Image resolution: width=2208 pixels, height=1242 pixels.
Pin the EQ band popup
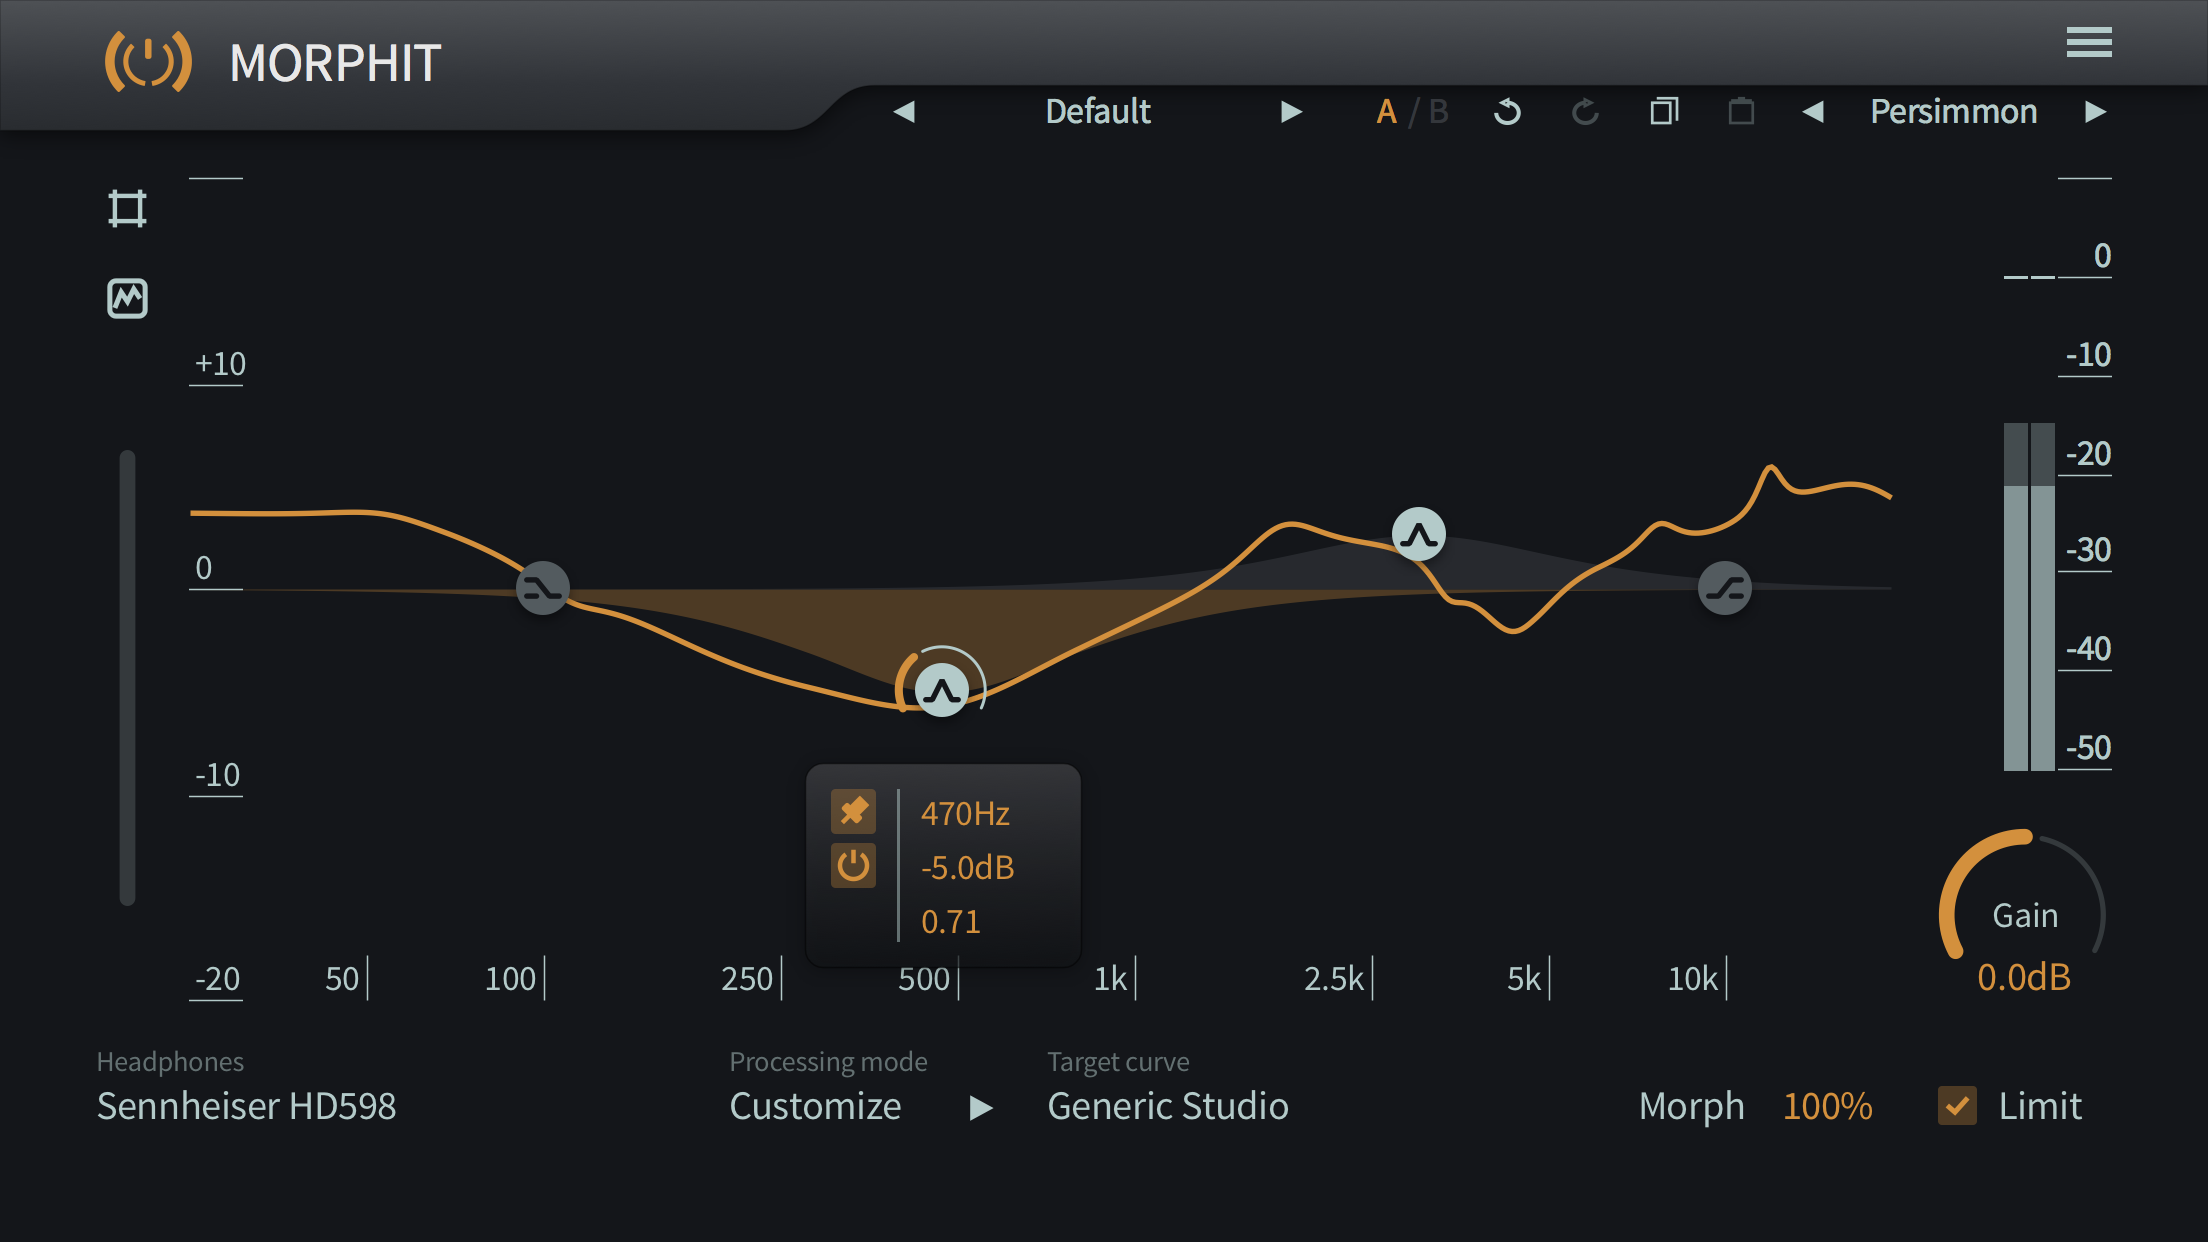[853, 811]
